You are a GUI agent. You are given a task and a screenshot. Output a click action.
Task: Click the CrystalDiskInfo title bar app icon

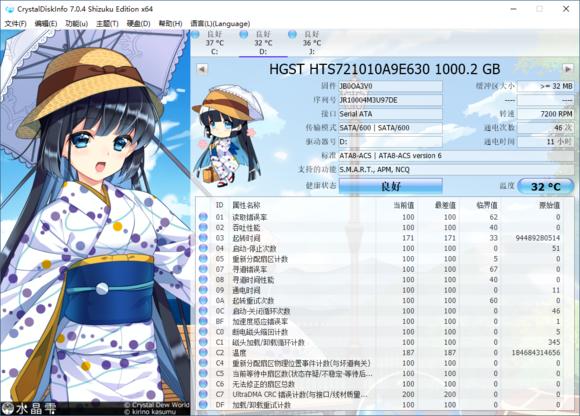coord(9,9)
